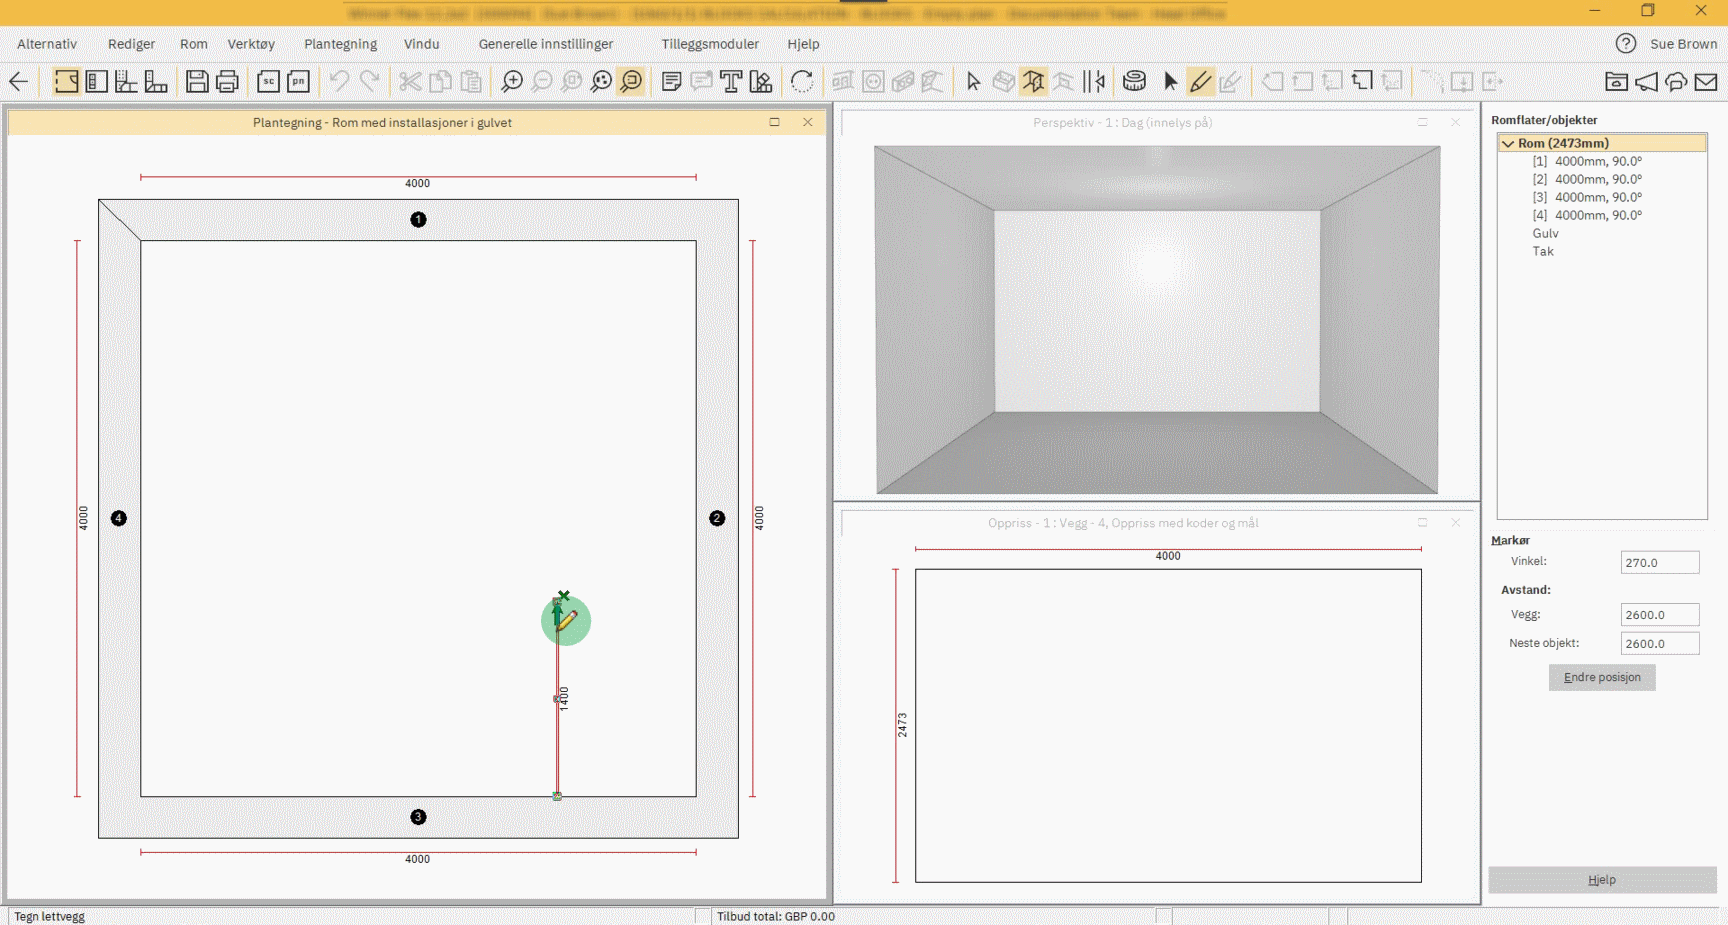The width and height of the screenshot is (1728, 925).
Task: Click the megaphone icon
Action: click(1646, 82)
